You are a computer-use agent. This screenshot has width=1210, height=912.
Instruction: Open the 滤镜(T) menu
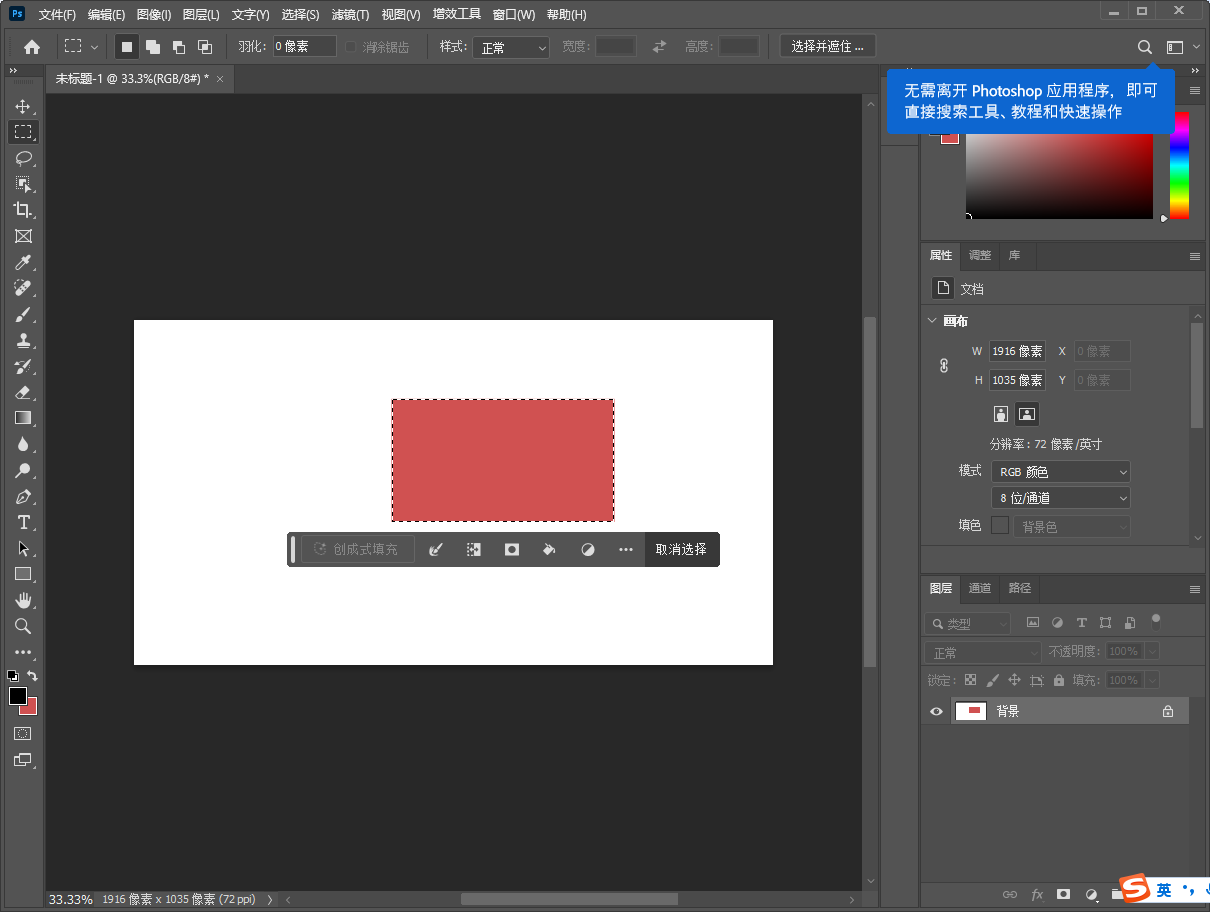tap(350, 15)
